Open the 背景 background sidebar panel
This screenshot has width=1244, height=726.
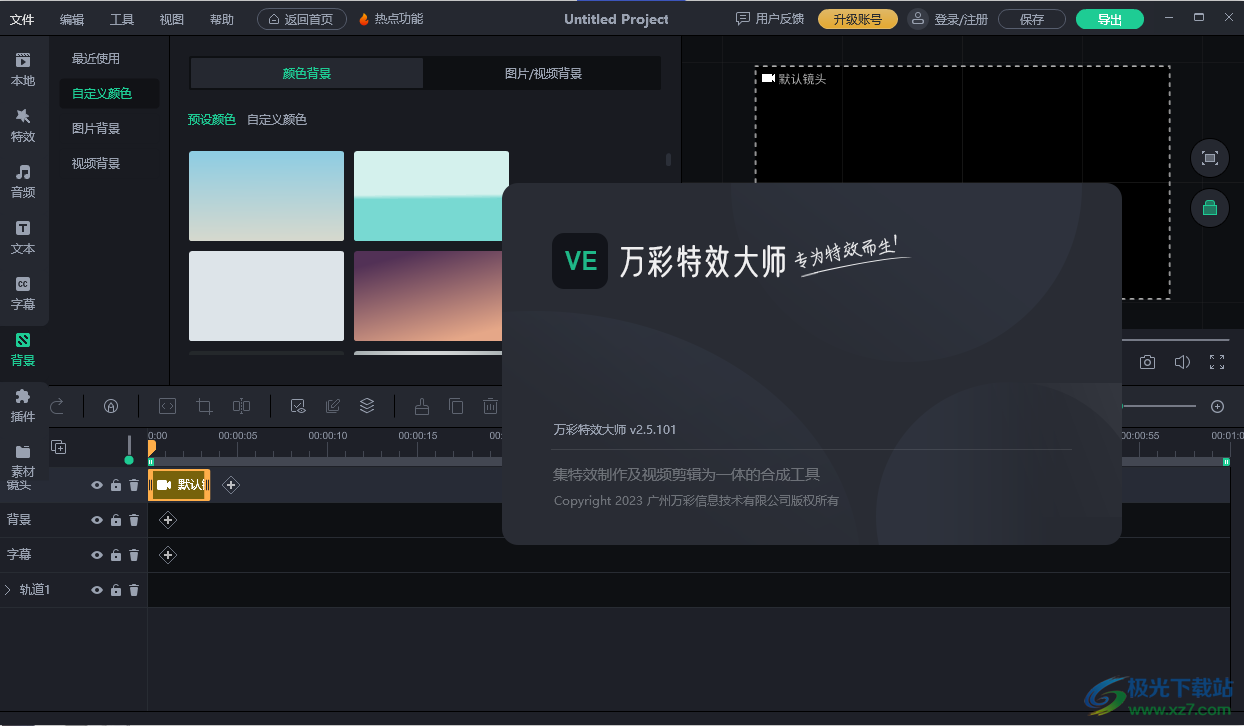(23, 349)
